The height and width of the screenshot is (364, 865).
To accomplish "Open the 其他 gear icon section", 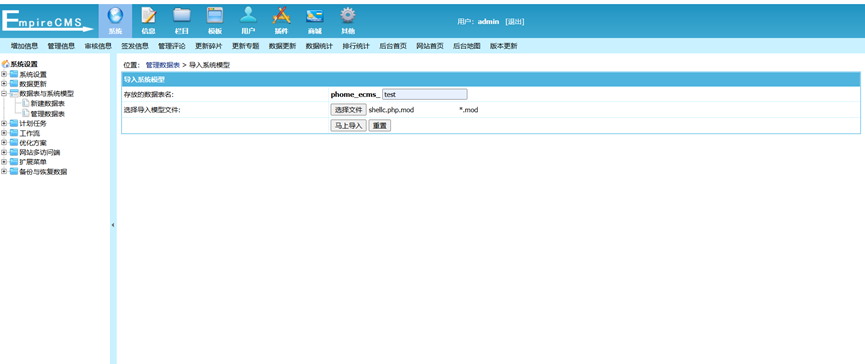I will coord(348,21).
